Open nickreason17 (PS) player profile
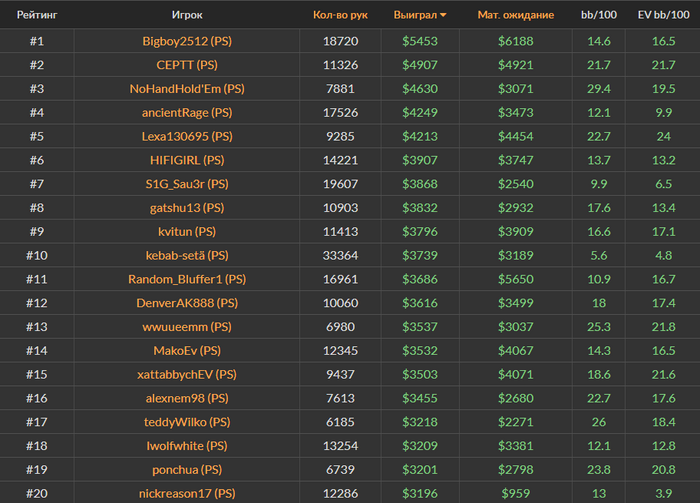The width and height of the screenshot is (700, 503). 187,493
